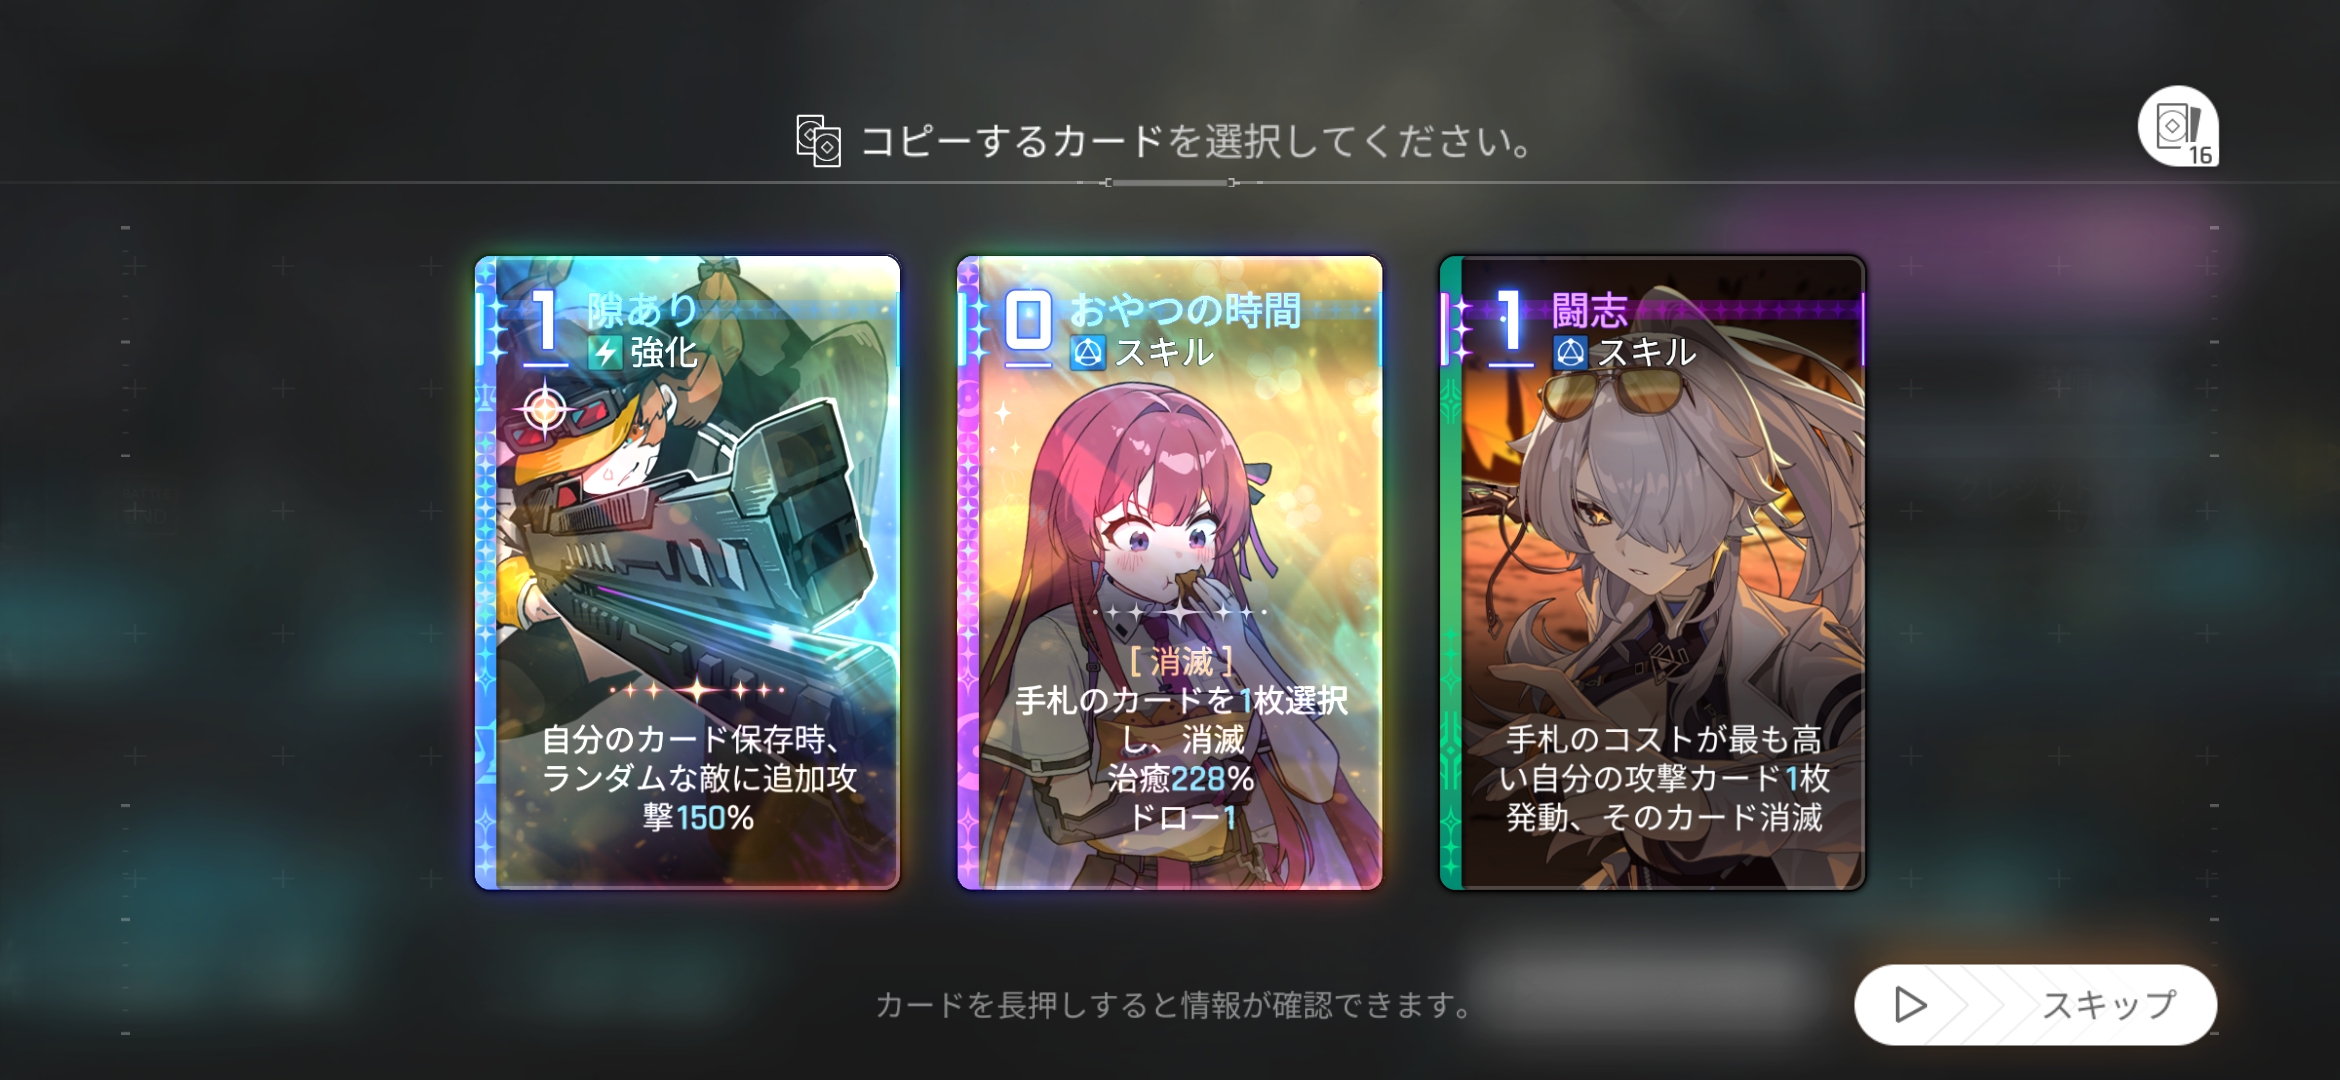
Task: Click the crosshair target icon on the 隙あり card
Action: pos(545,408)
